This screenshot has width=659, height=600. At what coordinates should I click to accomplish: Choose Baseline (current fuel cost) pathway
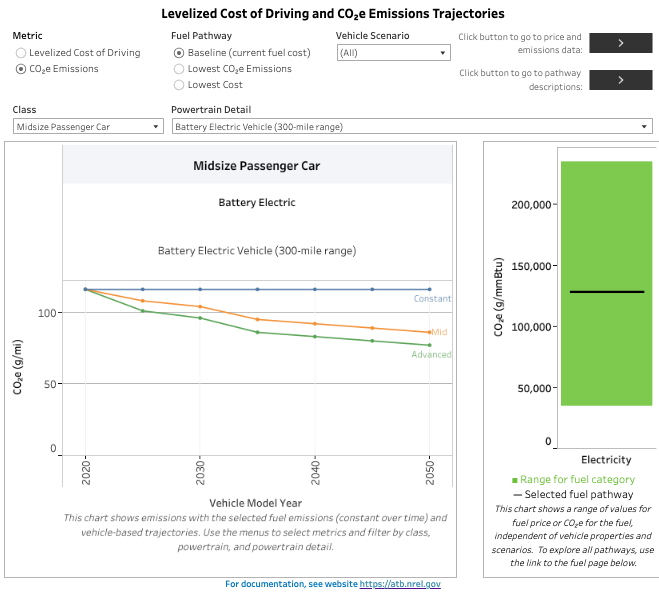pyautogui.click(x=179, y=52)
